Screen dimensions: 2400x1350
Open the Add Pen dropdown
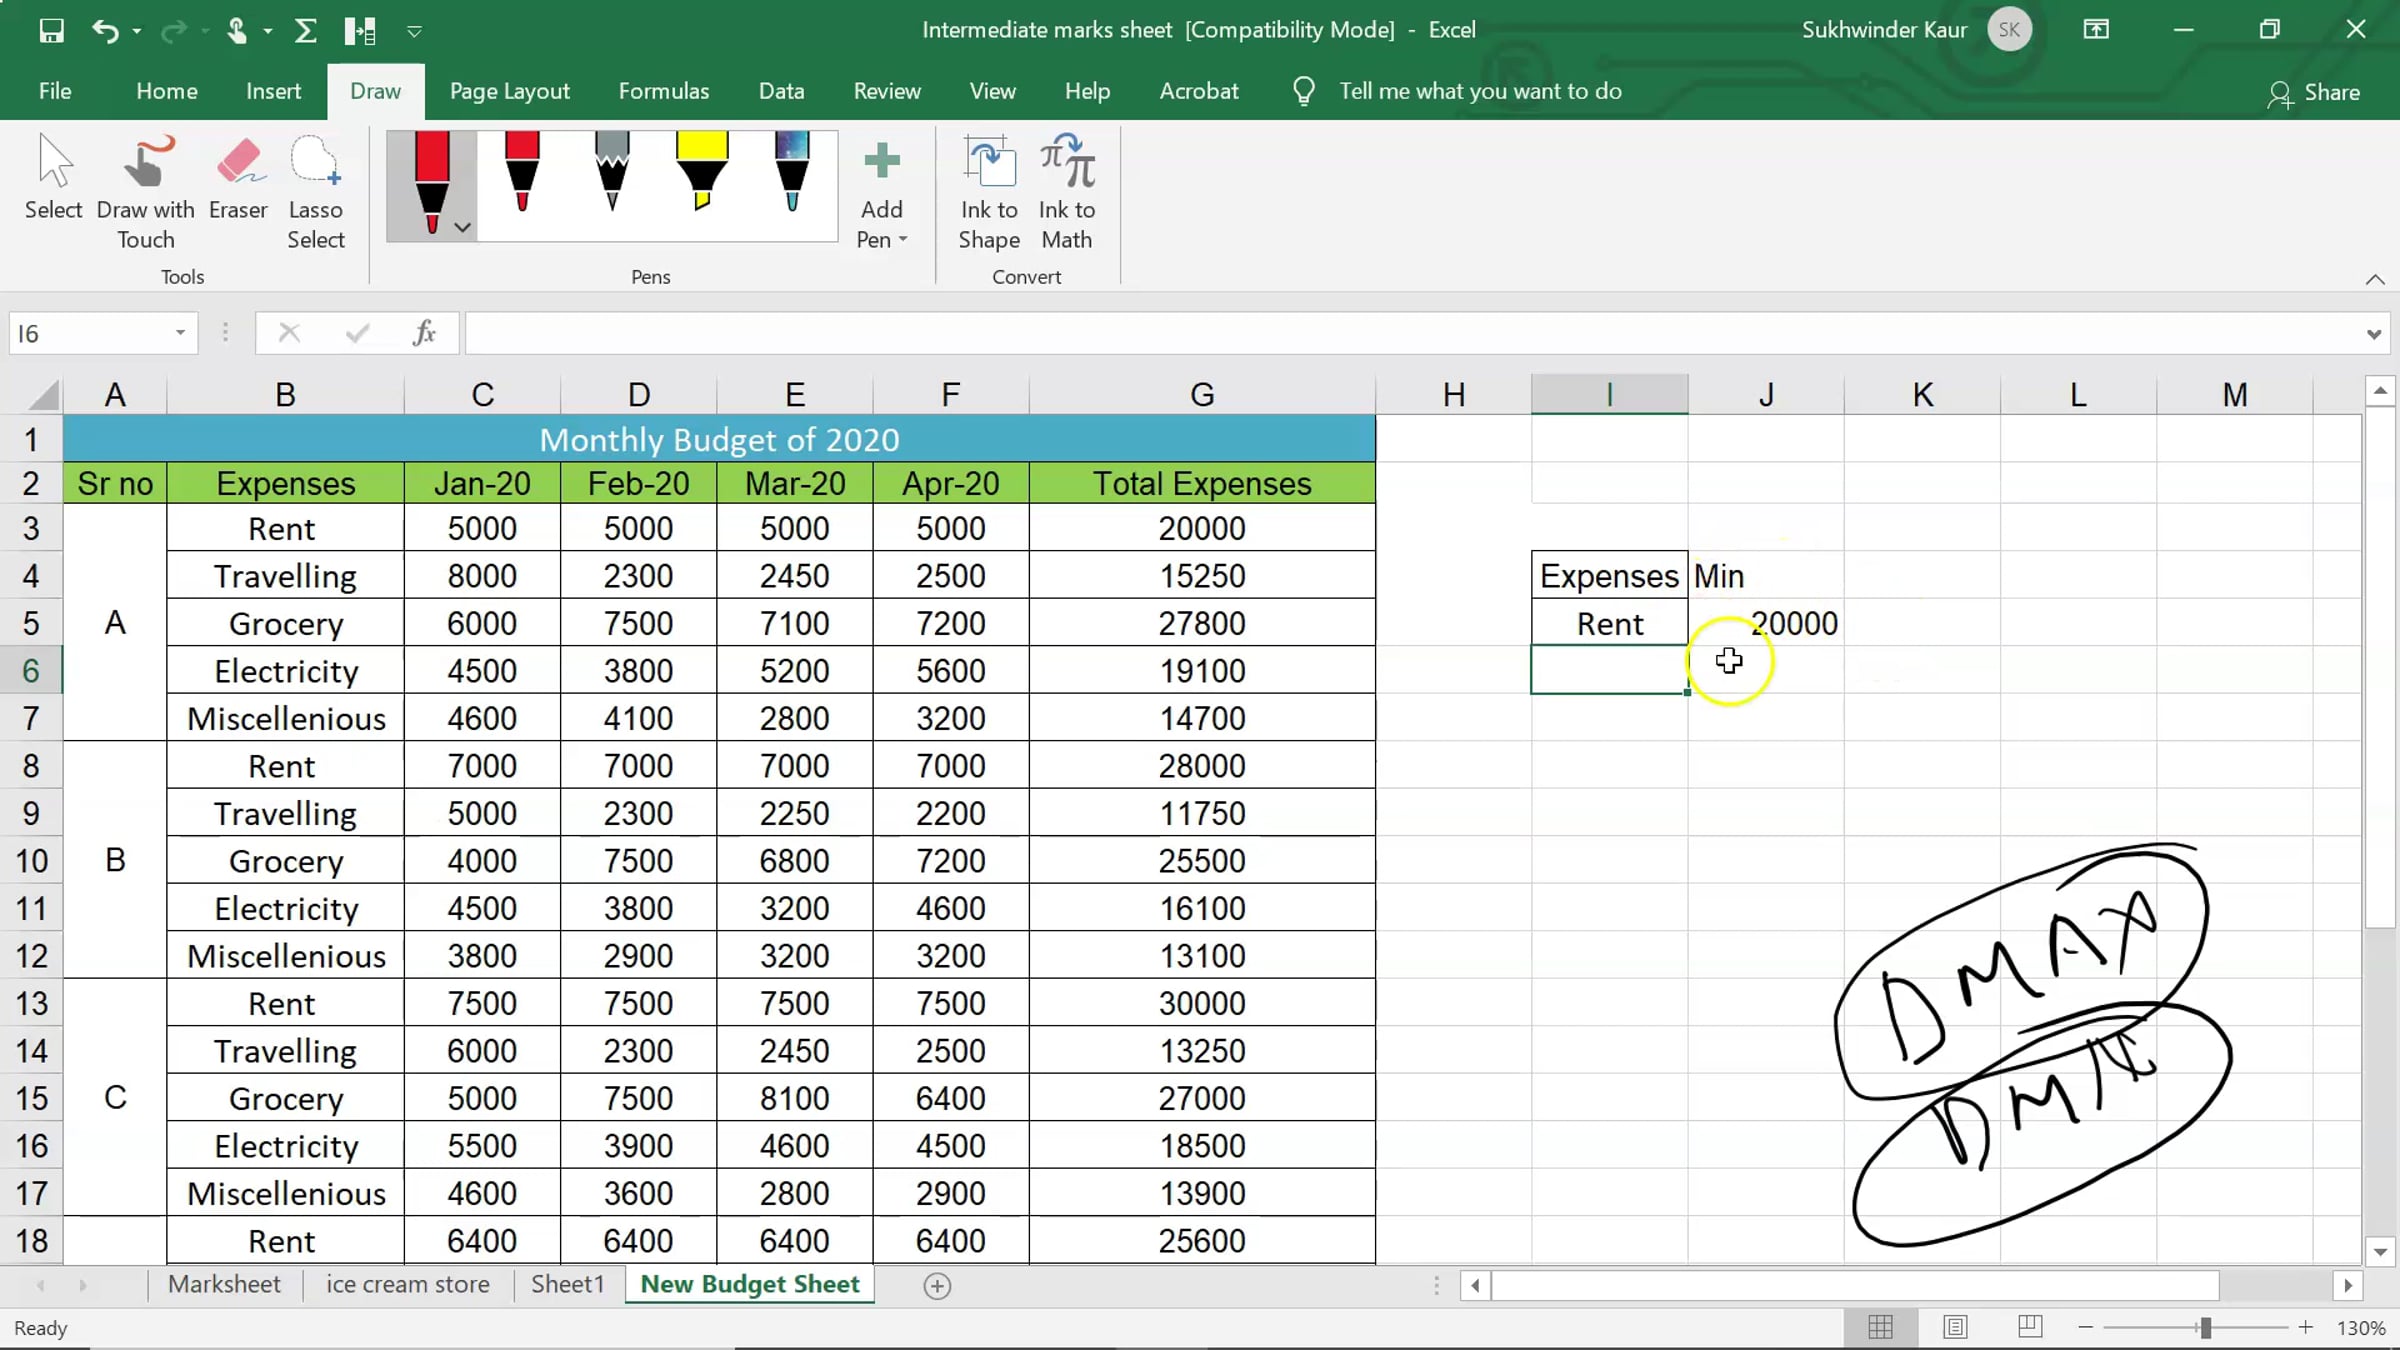pos(881,195)
